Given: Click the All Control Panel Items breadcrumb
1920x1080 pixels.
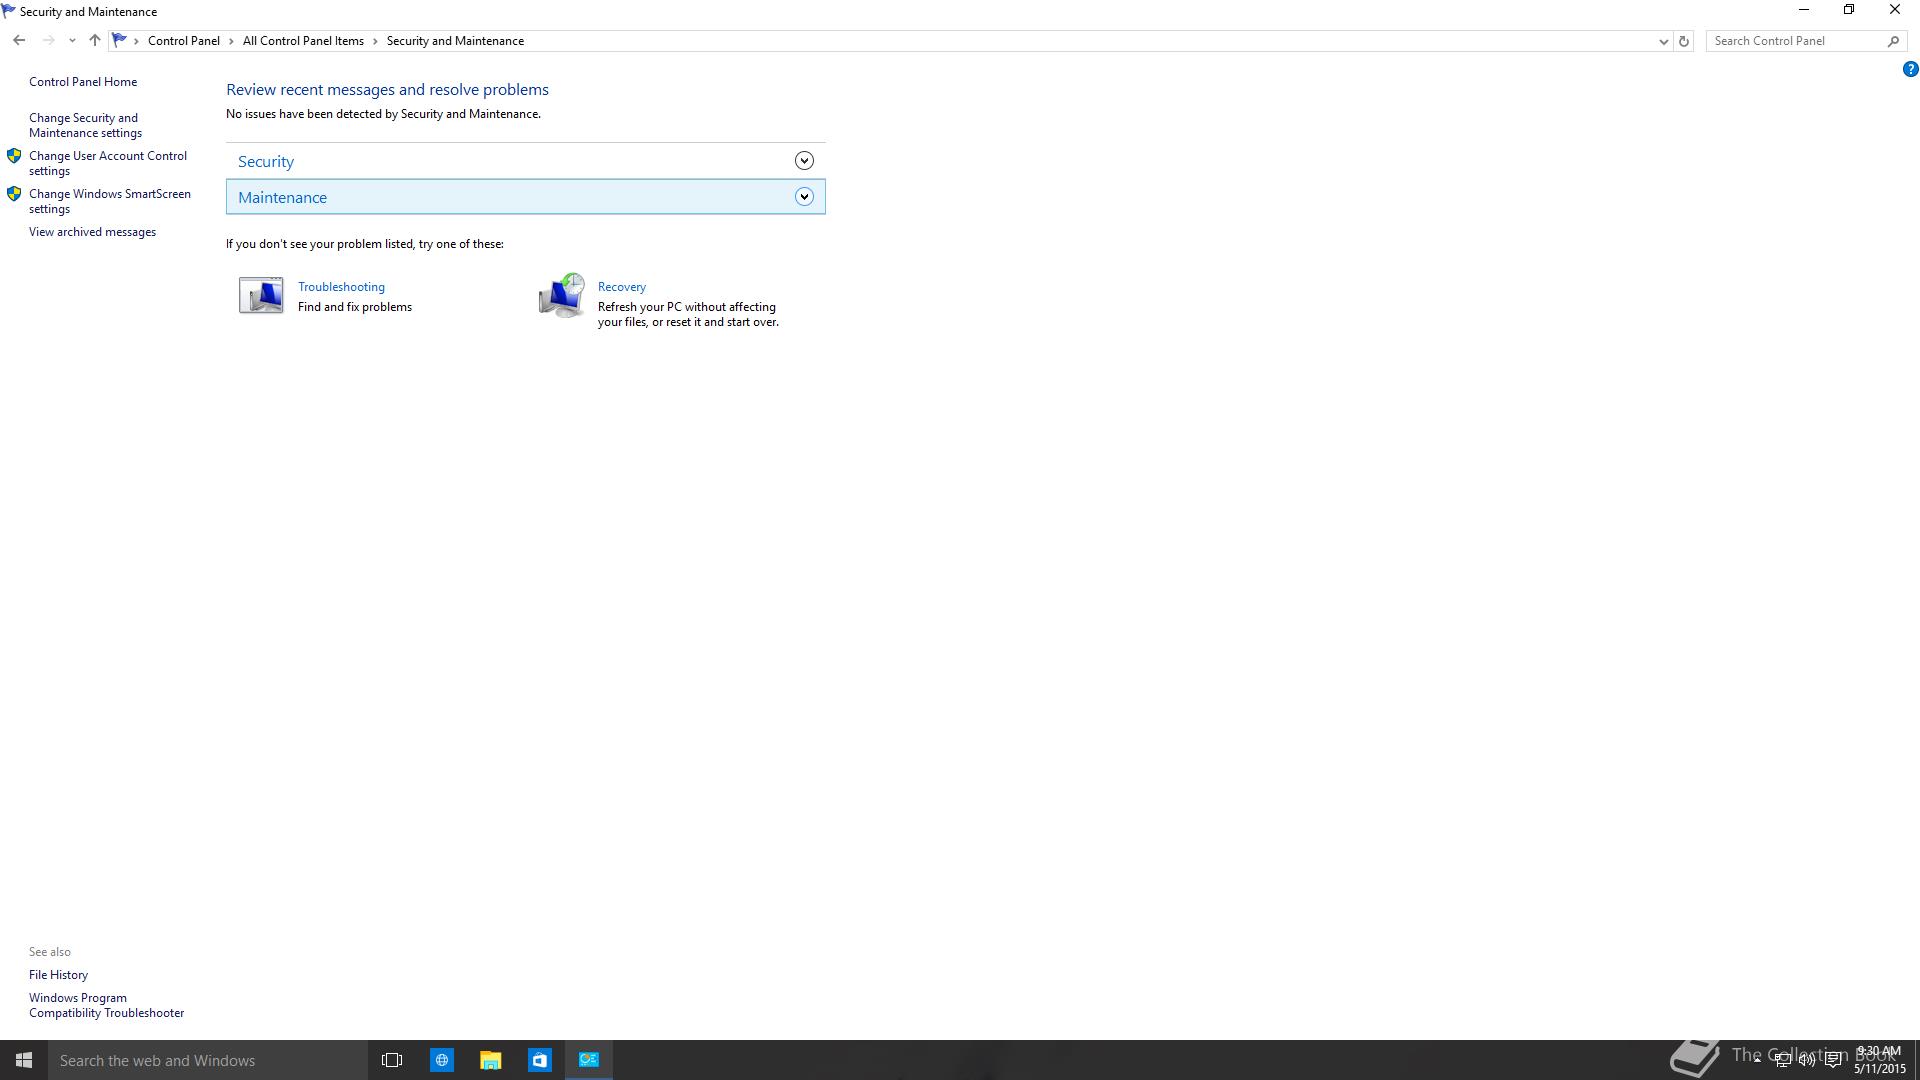Looking at the screenshot, I should click(303, 41).
